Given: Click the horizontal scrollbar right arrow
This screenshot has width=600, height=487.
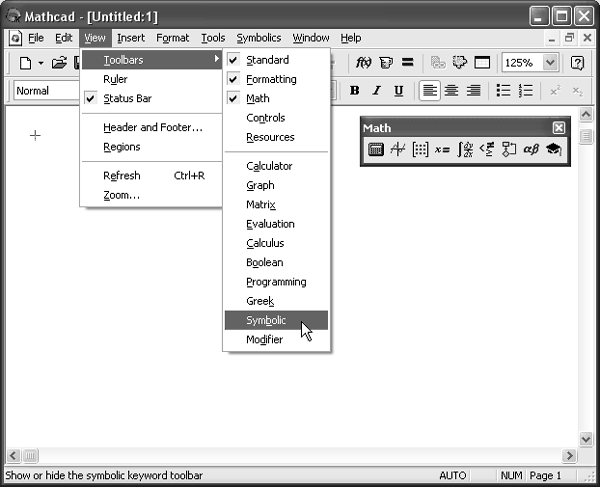Looking at the screenshot, I should [x=569, y=456].
